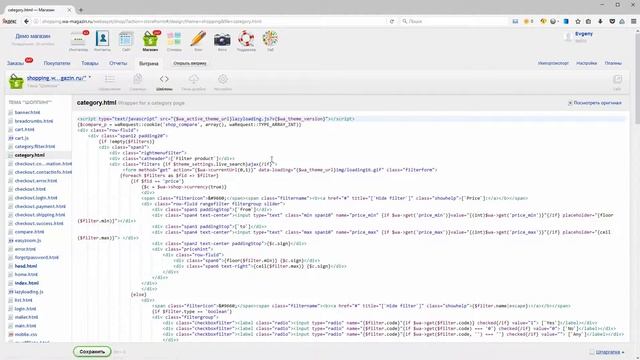Open head.html in file list
The width and height of the screenshot is (640, 360).
click(26, 266)
